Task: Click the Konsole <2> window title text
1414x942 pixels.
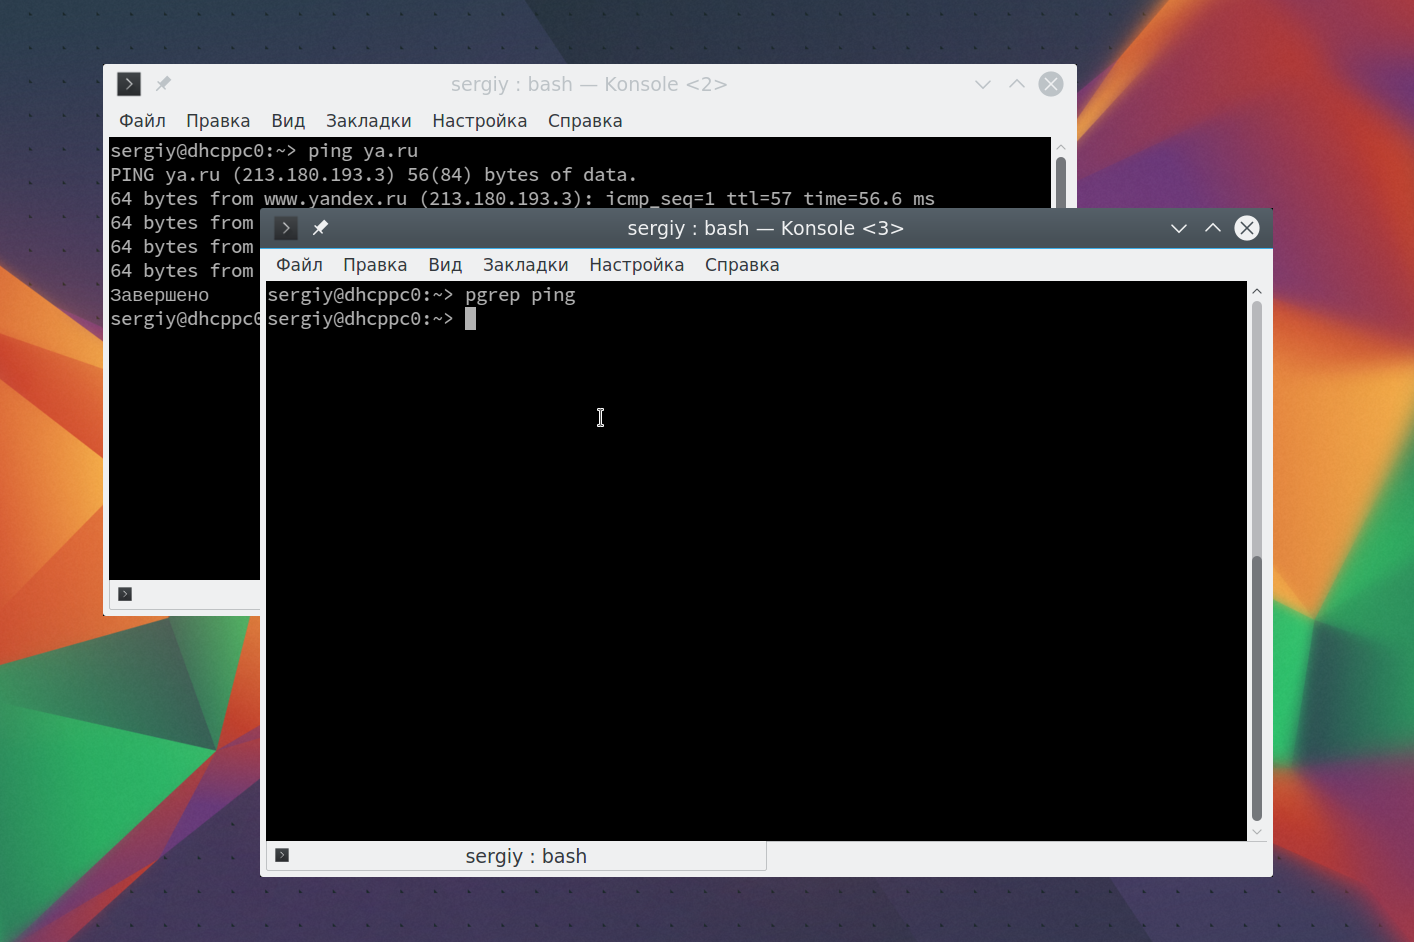Action: [588, 84]
